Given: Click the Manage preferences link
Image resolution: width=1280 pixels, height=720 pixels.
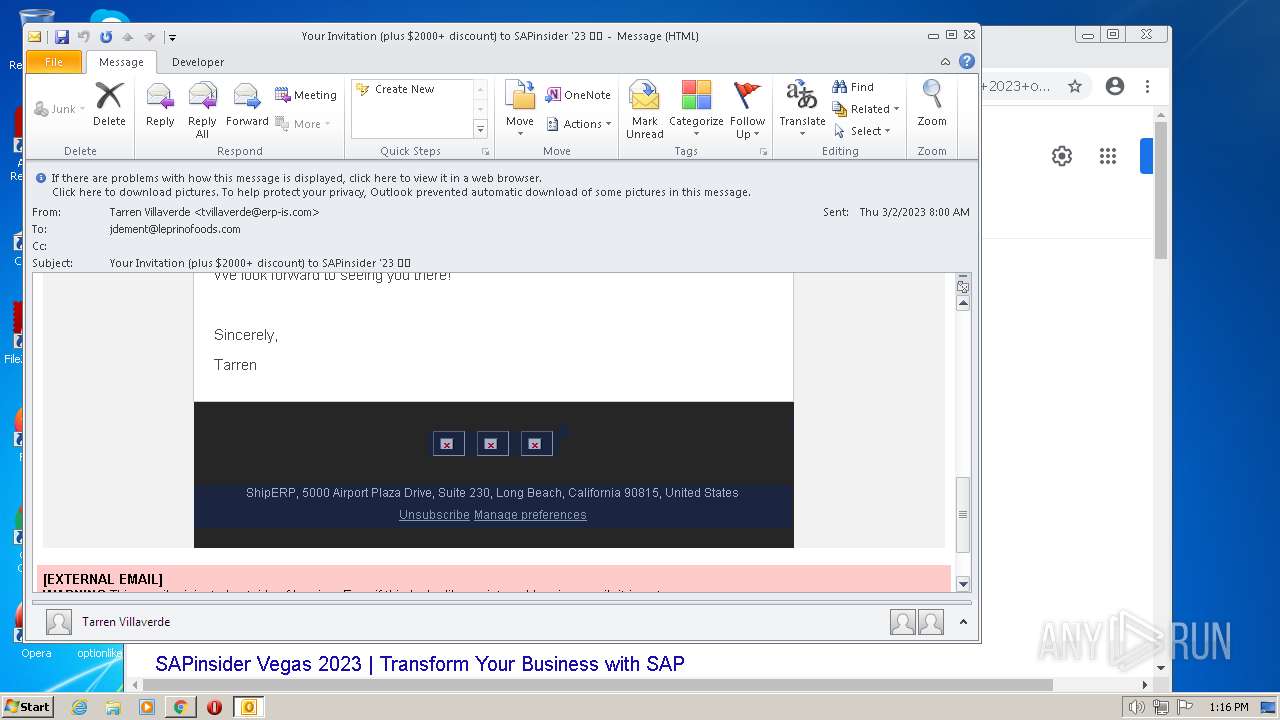Looking at the screenshot, I should tap(530, 515).
